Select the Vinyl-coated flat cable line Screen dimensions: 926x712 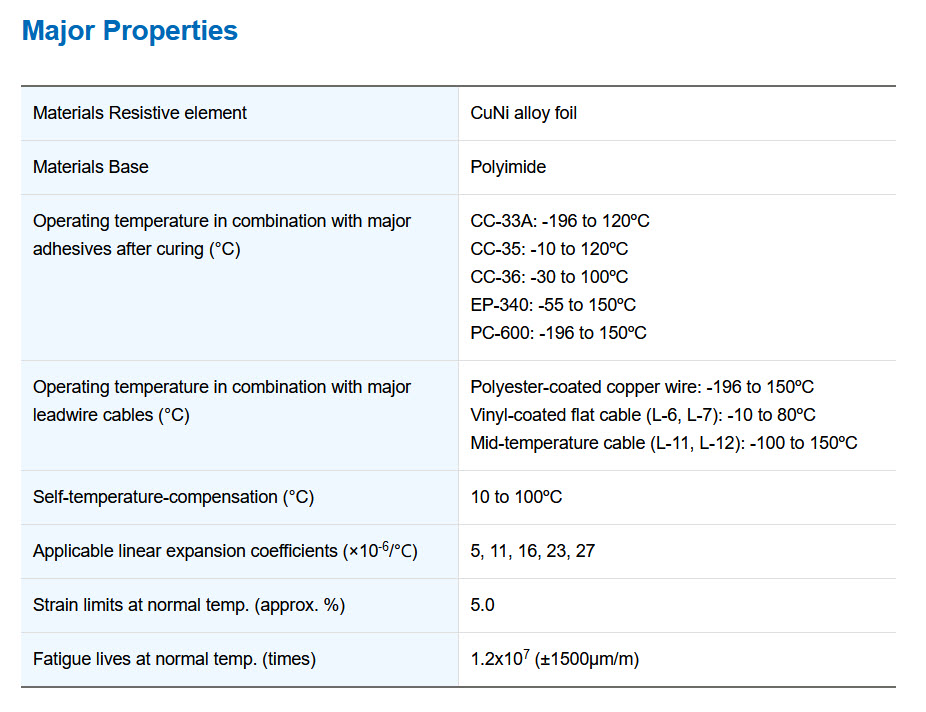coord(643,414)
